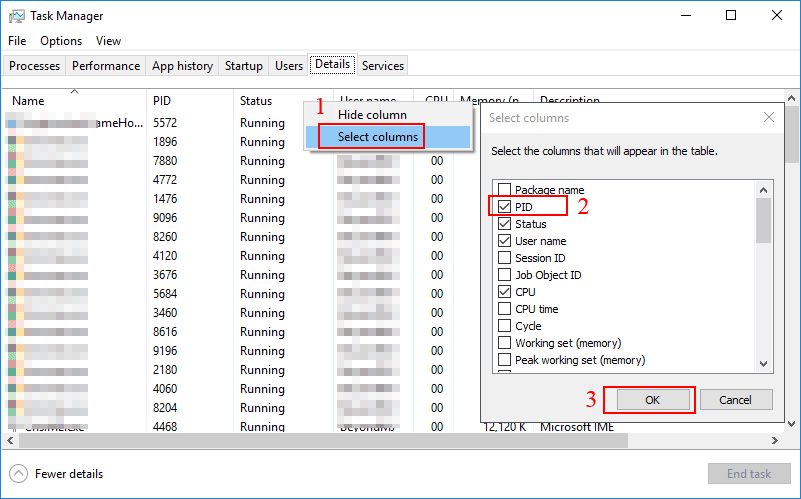Enable Peak working set (memory) checkbox

tap(504, 360)
